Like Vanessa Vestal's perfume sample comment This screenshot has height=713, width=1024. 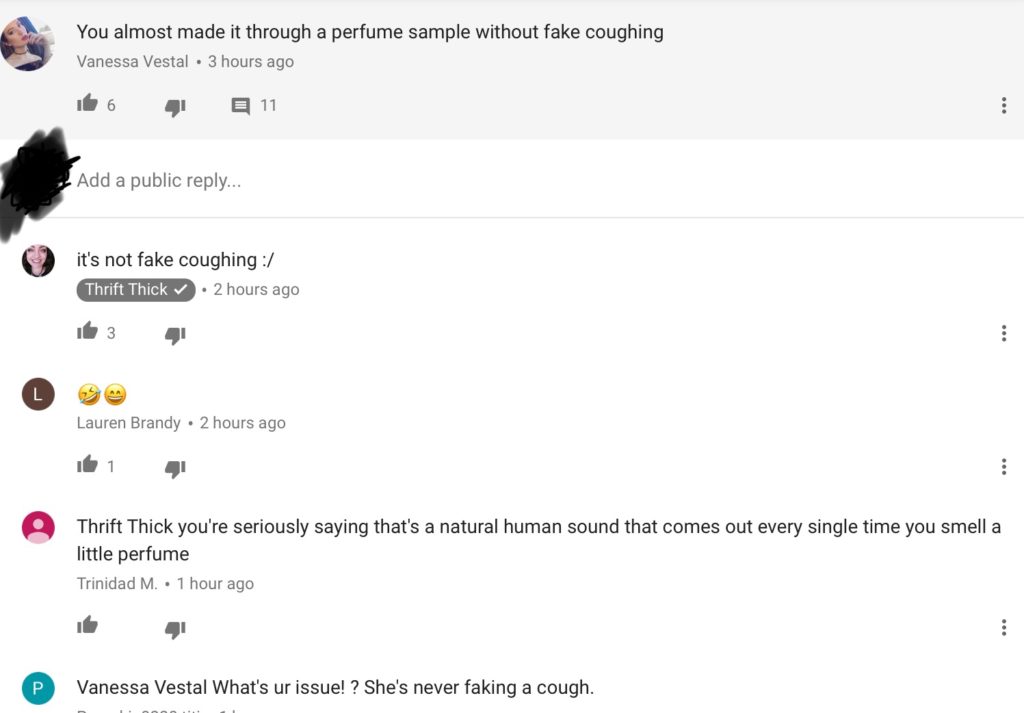(x=88, y=104)
